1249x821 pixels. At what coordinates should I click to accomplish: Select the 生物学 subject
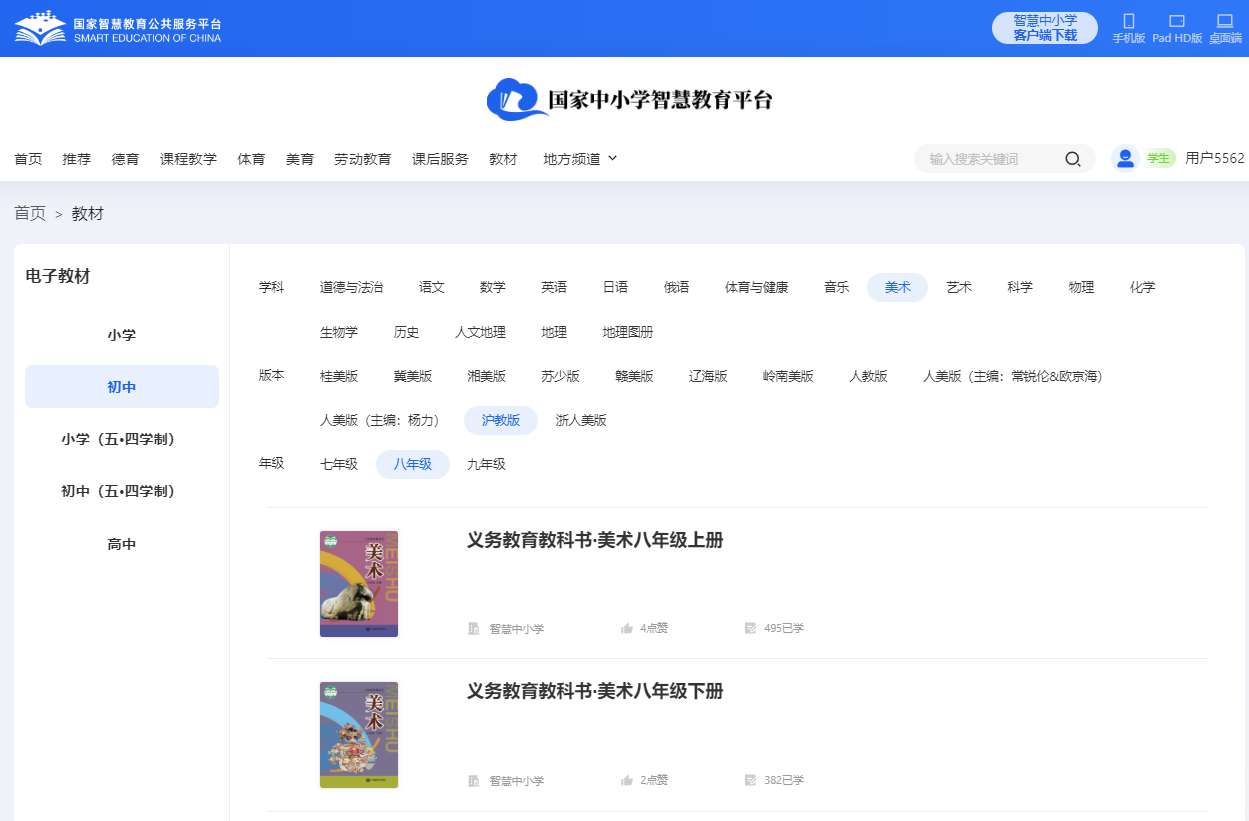coord(339,332)
